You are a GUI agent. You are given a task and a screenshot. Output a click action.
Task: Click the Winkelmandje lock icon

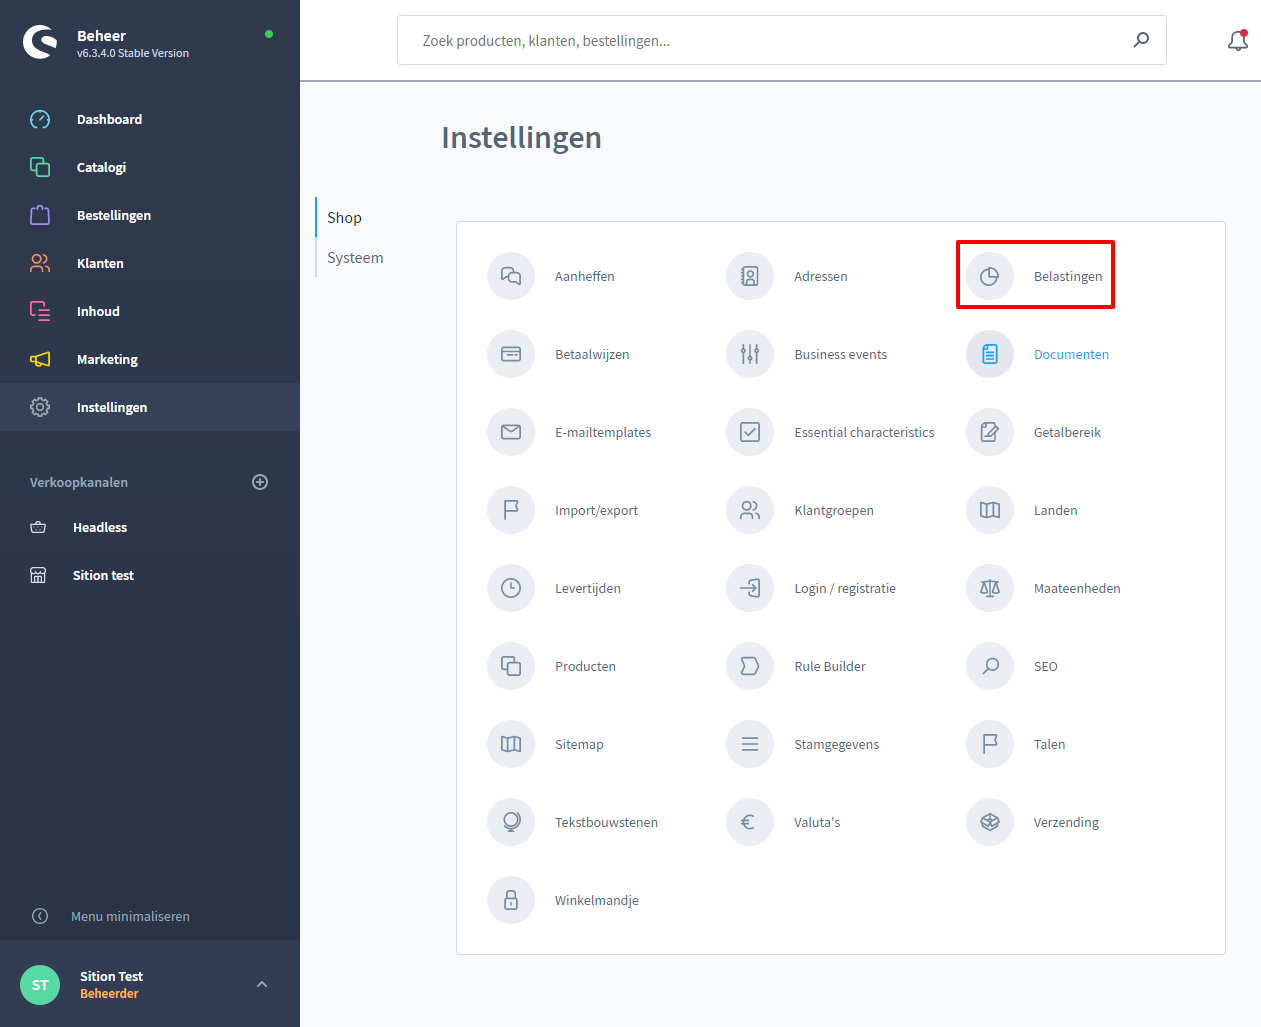pos(511,900)
